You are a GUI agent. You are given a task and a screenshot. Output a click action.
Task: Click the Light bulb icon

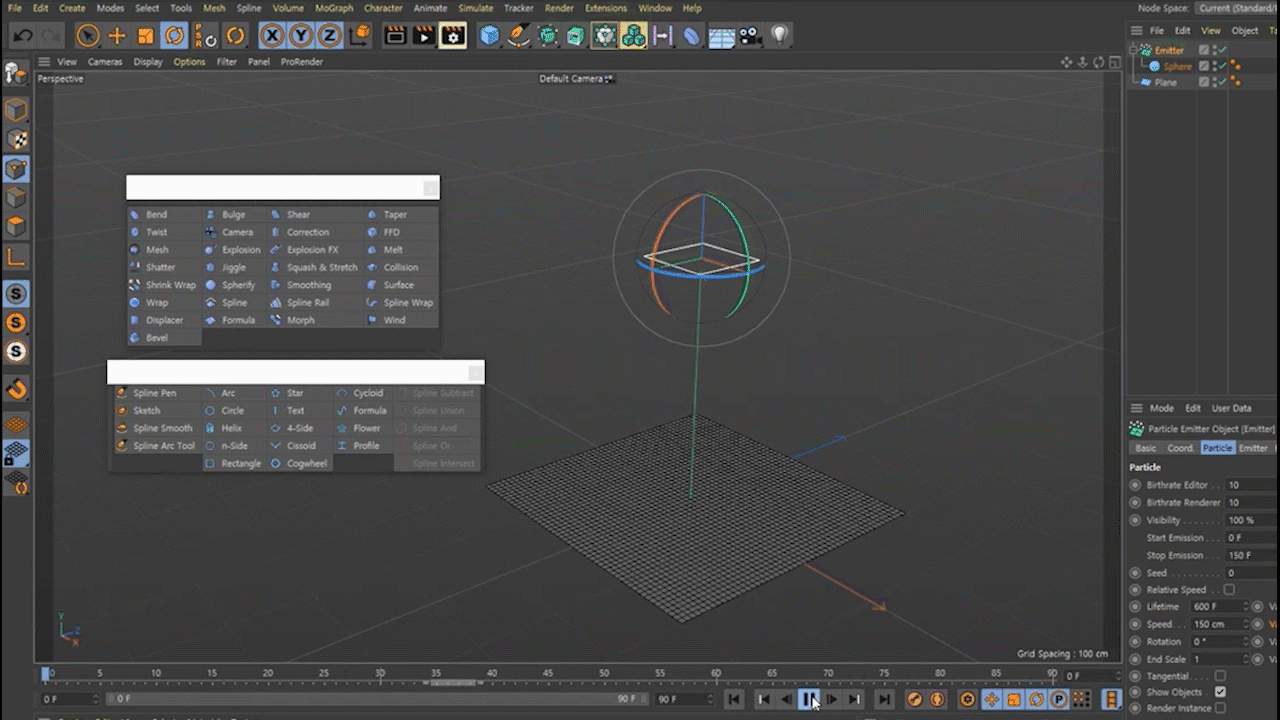780,36
